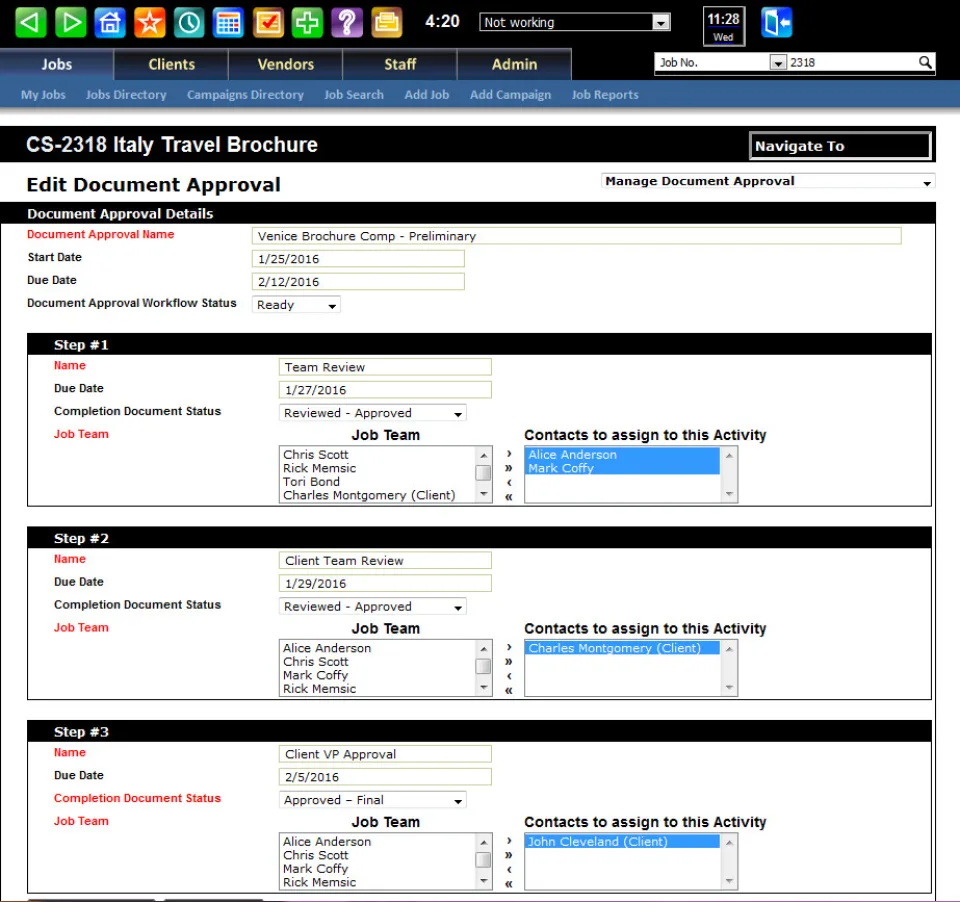Open the Navigate To dropdown
The image size is (960, 902).
point(840,146)
